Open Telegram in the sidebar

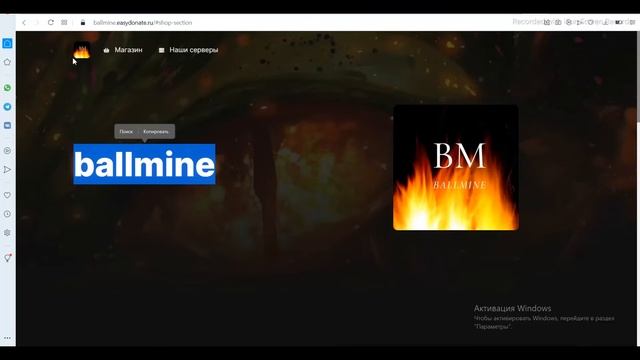[7, 107]
